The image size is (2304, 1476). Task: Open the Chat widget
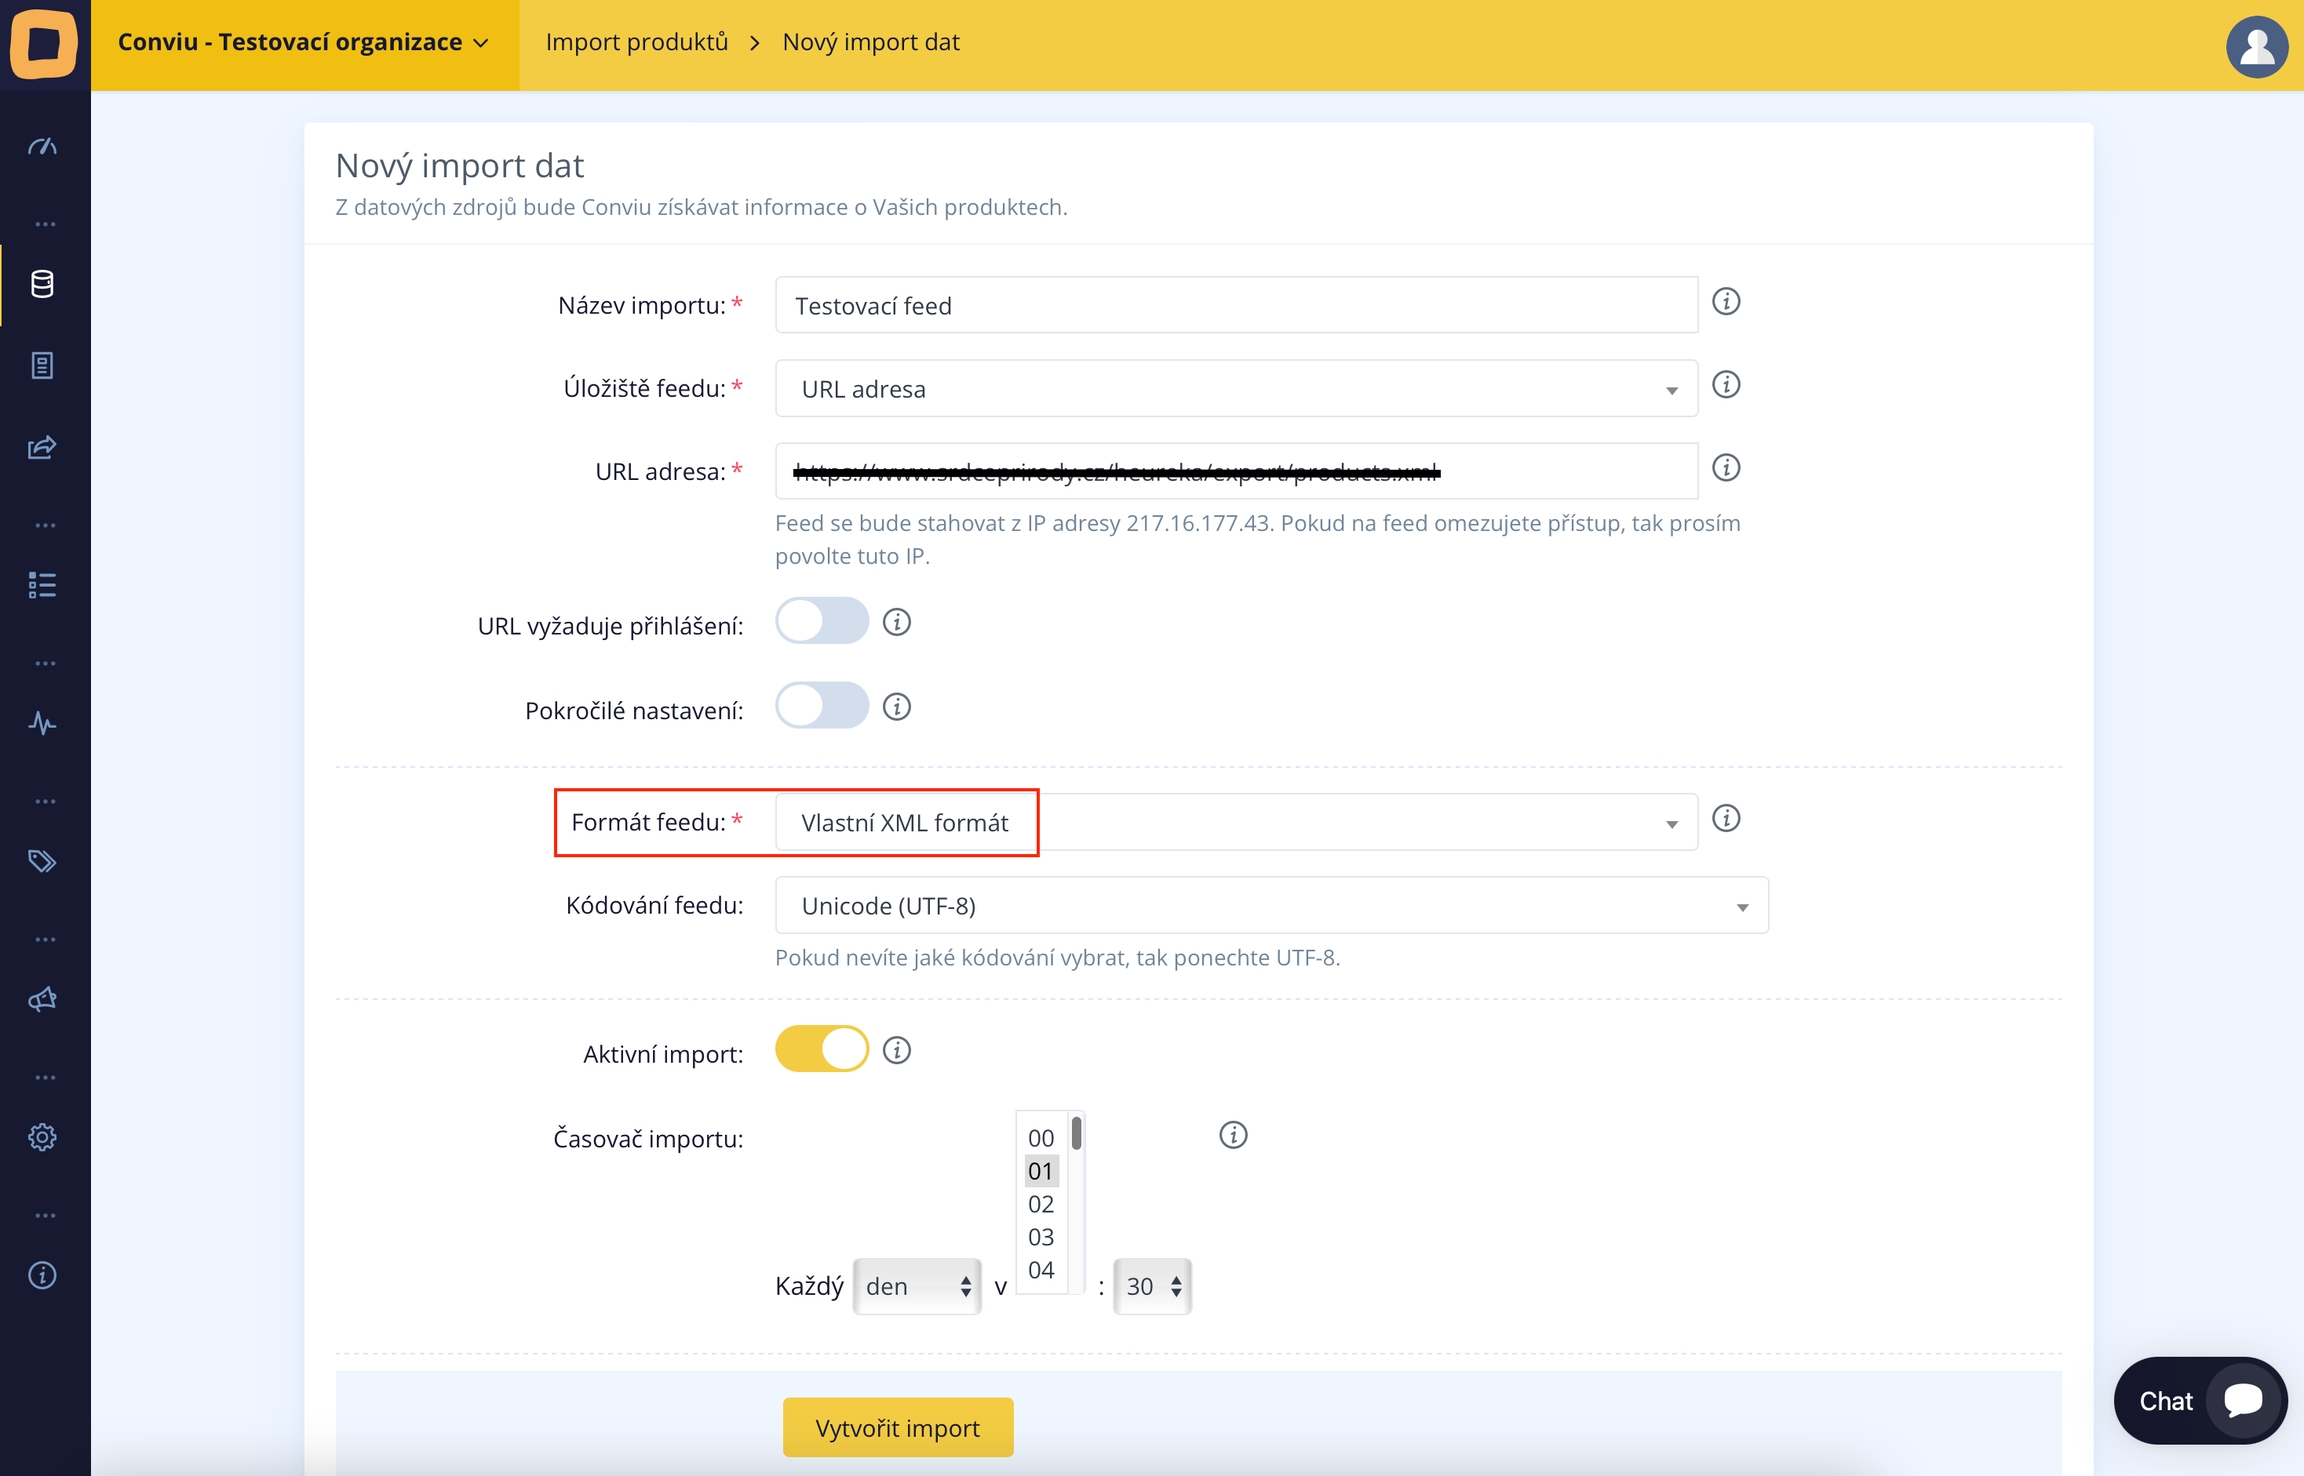(x=2199, y=1401)
